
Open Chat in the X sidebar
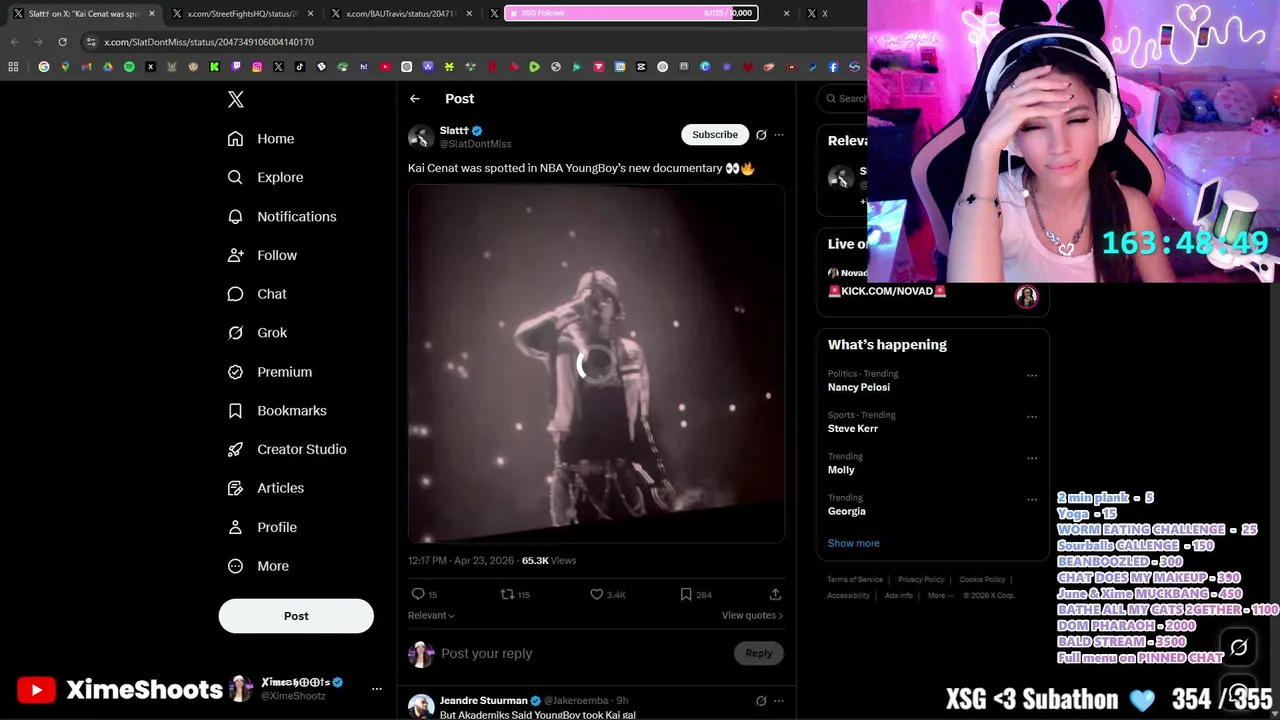coord(257,294)
